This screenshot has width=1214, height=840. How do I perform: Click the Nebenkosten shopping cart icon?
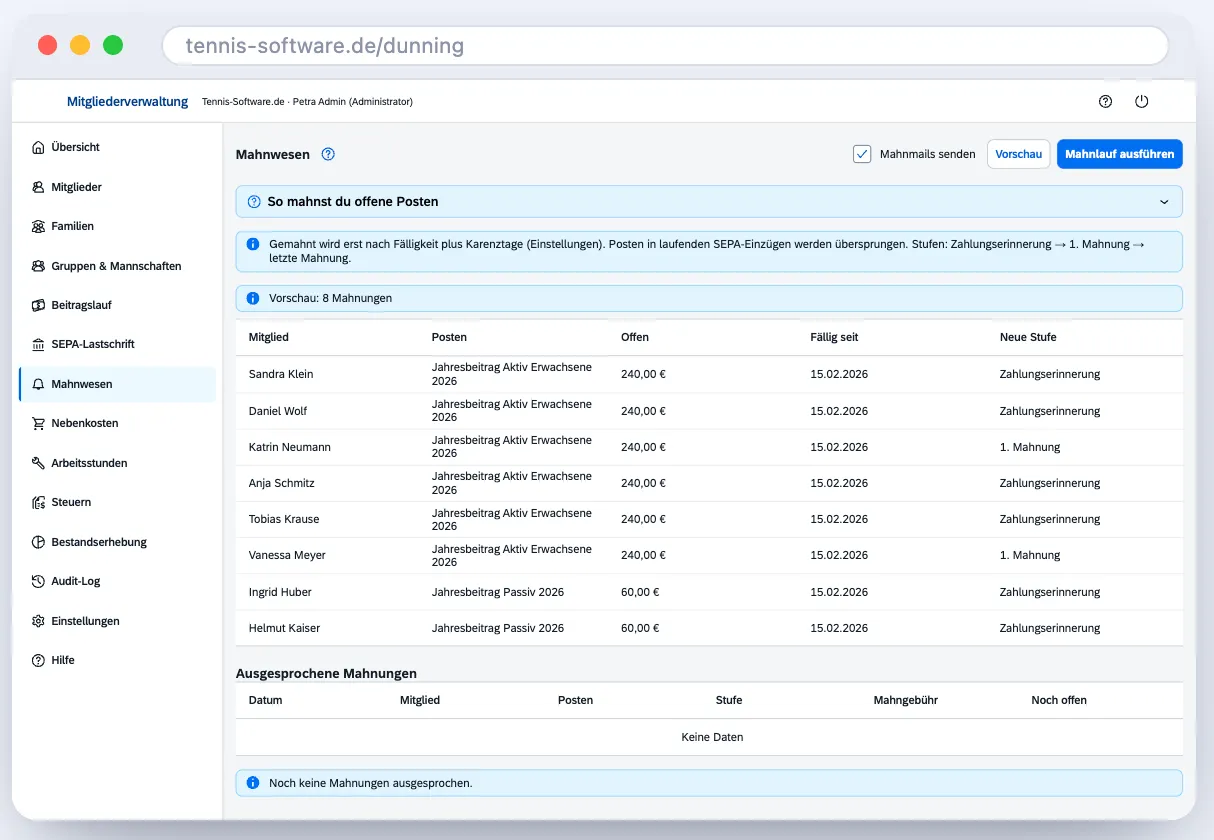[39, 423]
